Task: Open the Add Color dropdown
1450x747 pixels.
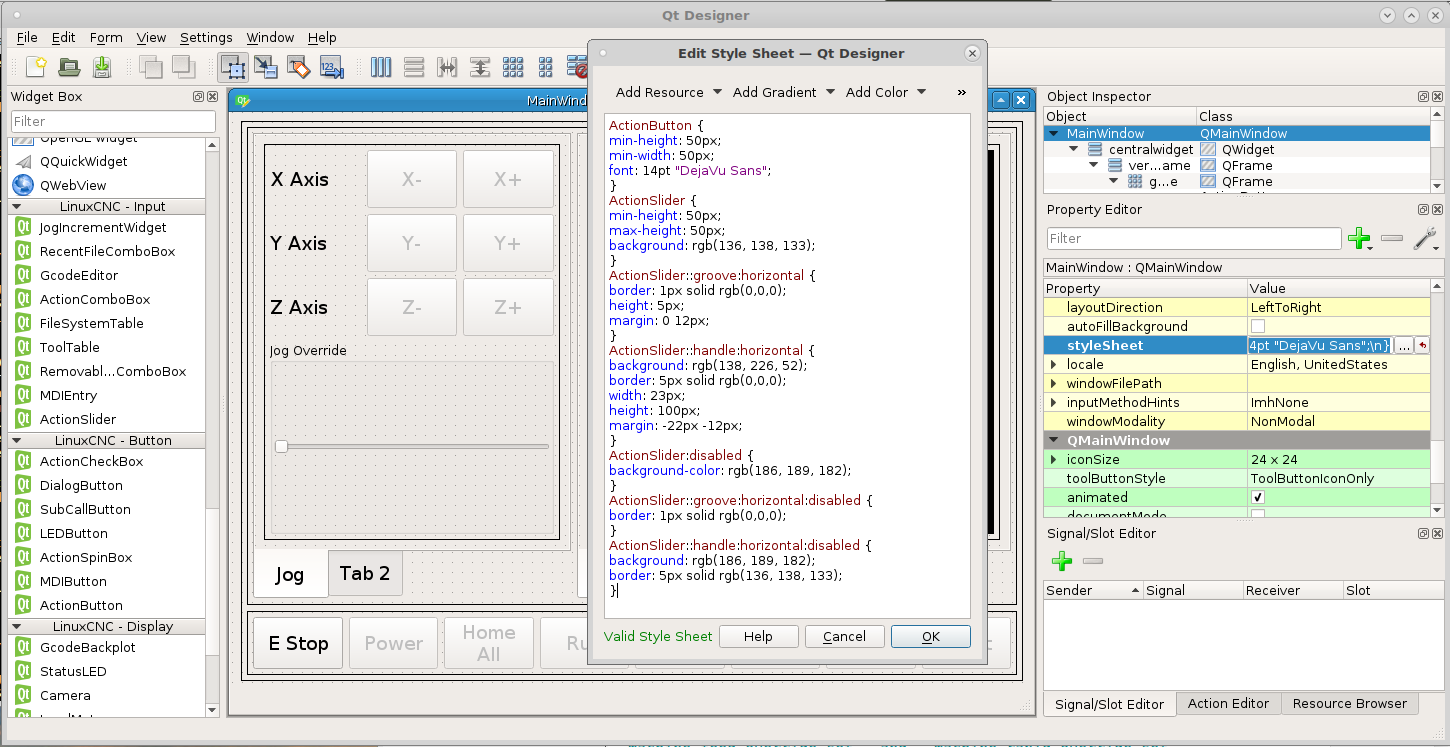Action: point(886,92)
